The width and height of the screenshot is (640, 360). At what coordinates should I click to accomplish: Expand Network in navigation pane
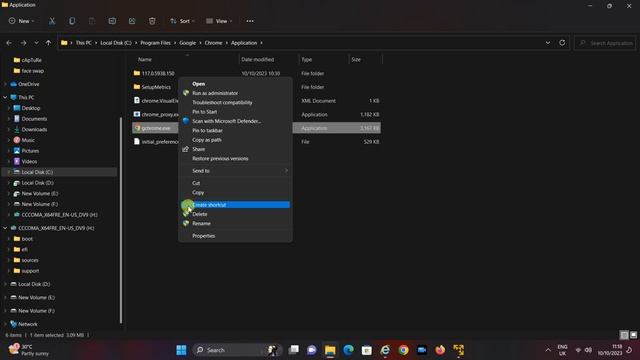point(5,324)
